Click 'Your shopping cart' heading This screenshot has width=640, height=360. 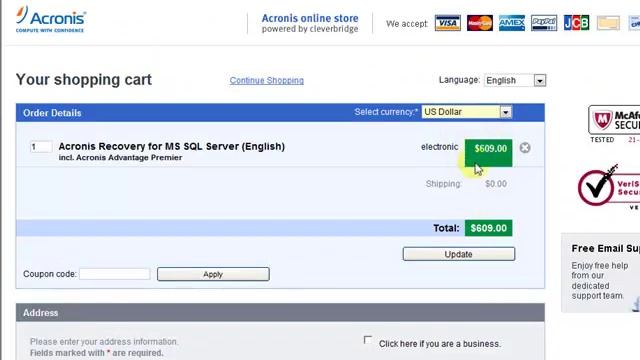84,80
